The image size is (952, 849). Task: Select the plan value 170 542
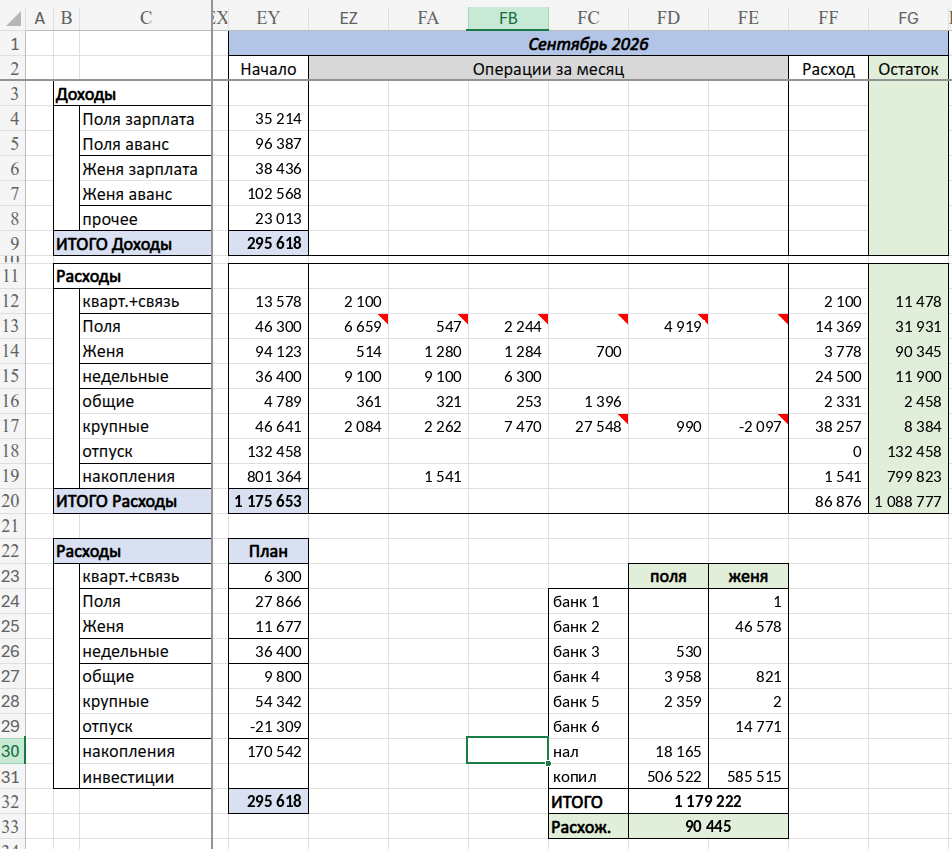(268, 751)
